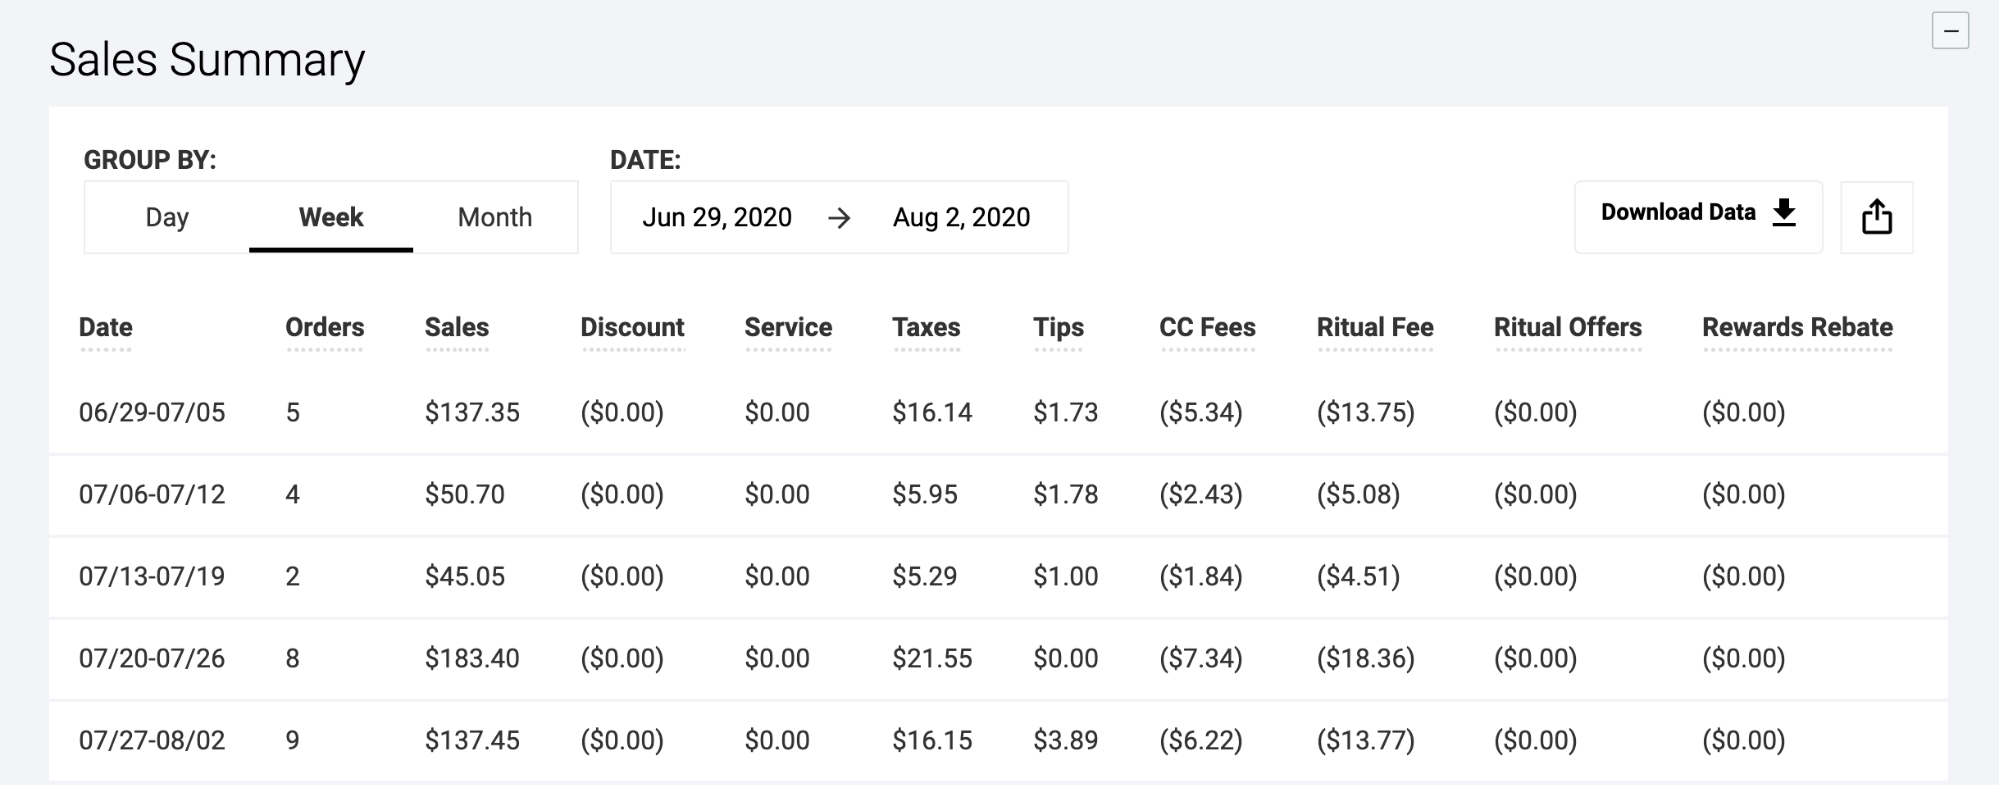Select the 06/29-07/05 week row
This screenshot has height=786, width=1999.
click(x=998, y=412)
